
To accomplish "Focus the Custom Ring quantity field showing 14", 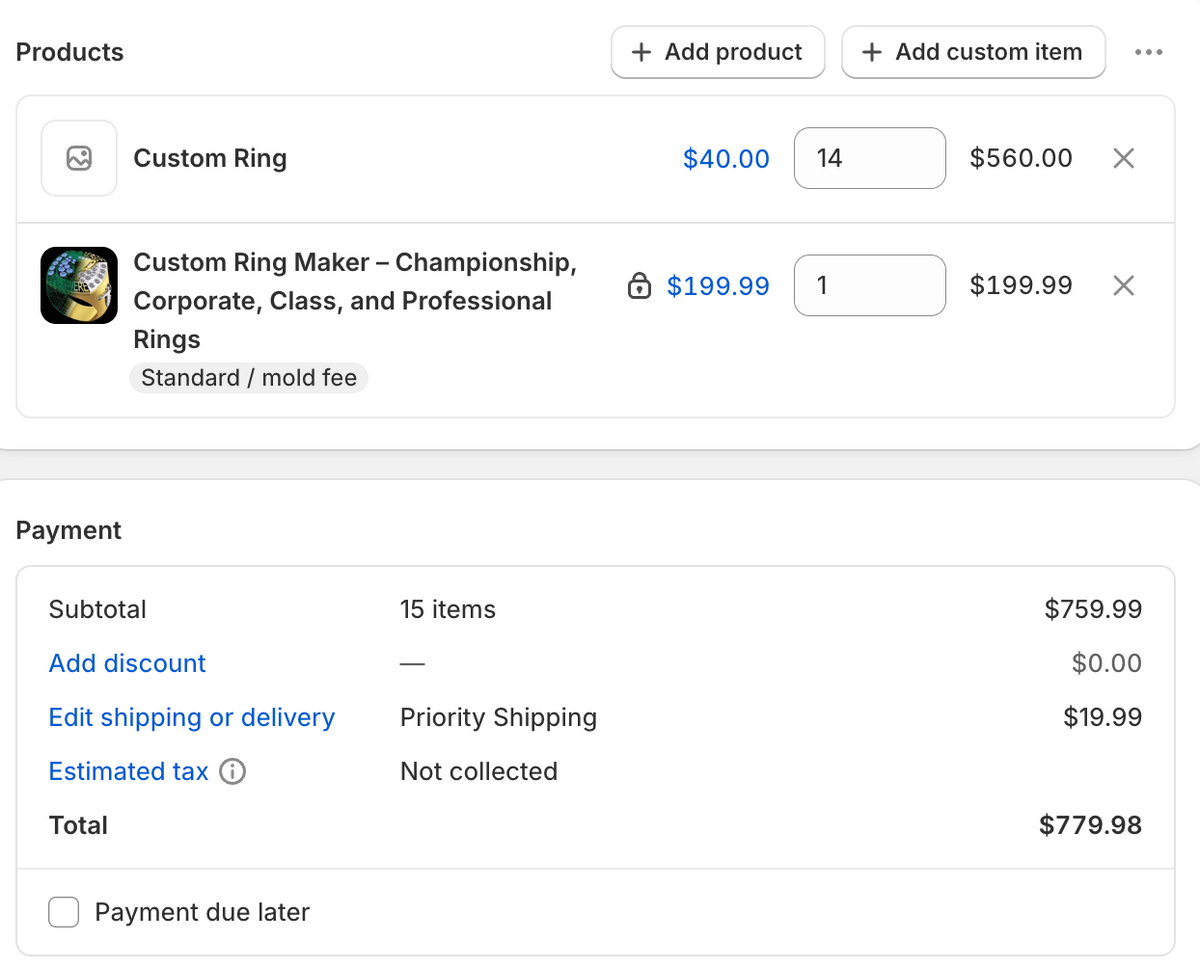I will click(x=870, y=158).
